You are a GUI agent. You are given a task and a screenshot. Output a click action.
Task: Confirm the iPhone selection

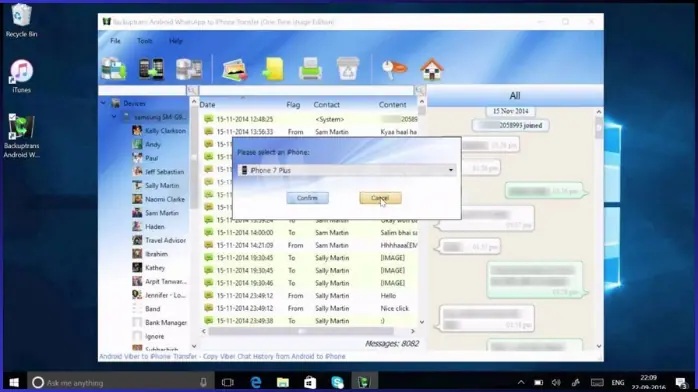coord(308,198)
